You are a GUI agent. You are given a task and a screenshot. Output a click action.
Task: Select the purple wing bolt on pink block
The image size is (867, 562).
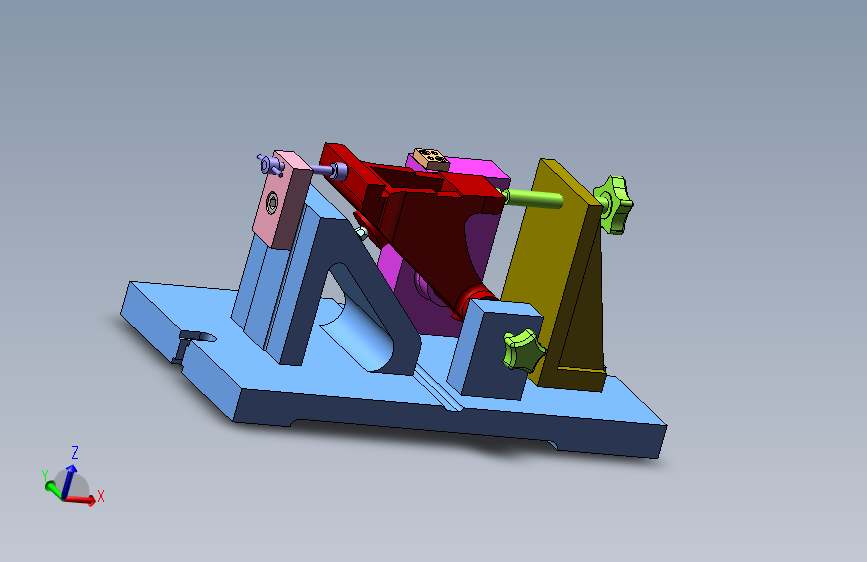[270, 165]
